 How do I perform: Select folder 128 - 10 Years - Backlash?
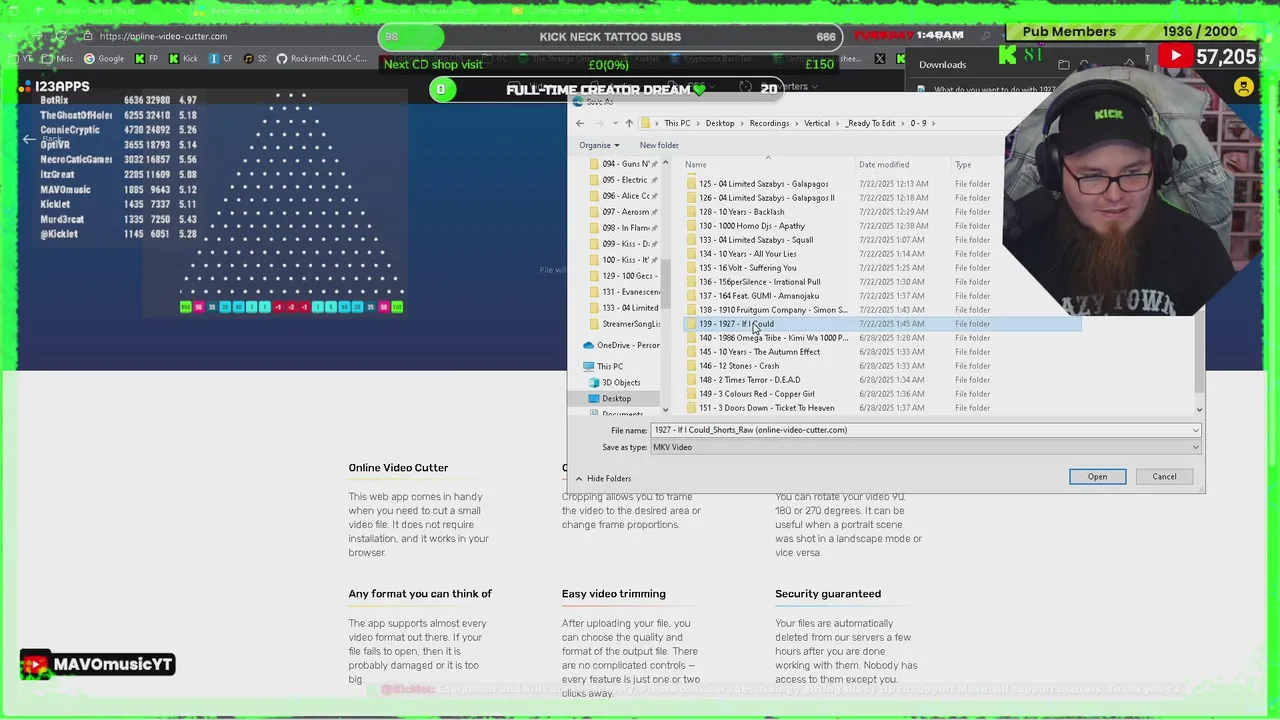tap(741, 212)
